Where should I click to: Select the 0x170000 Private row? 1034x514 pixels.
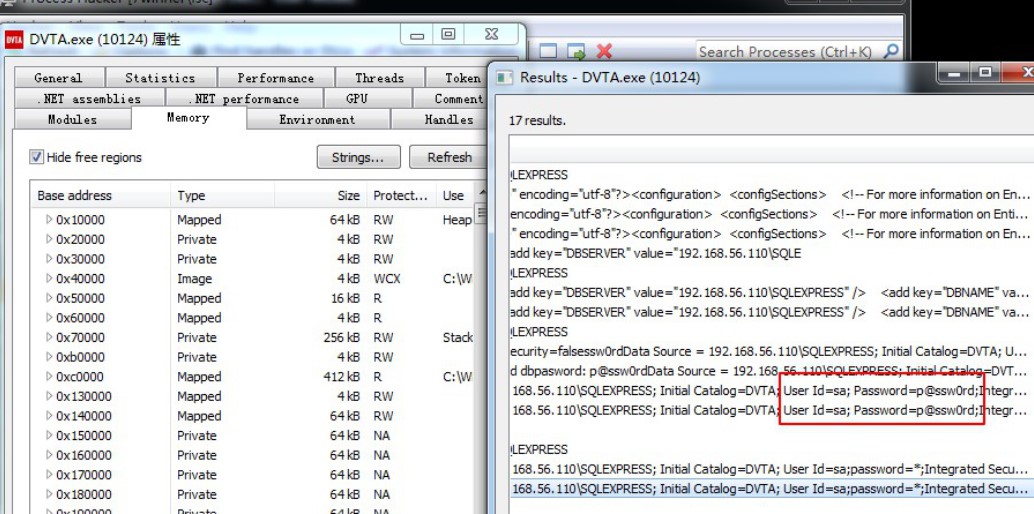[x=254, y=474]
